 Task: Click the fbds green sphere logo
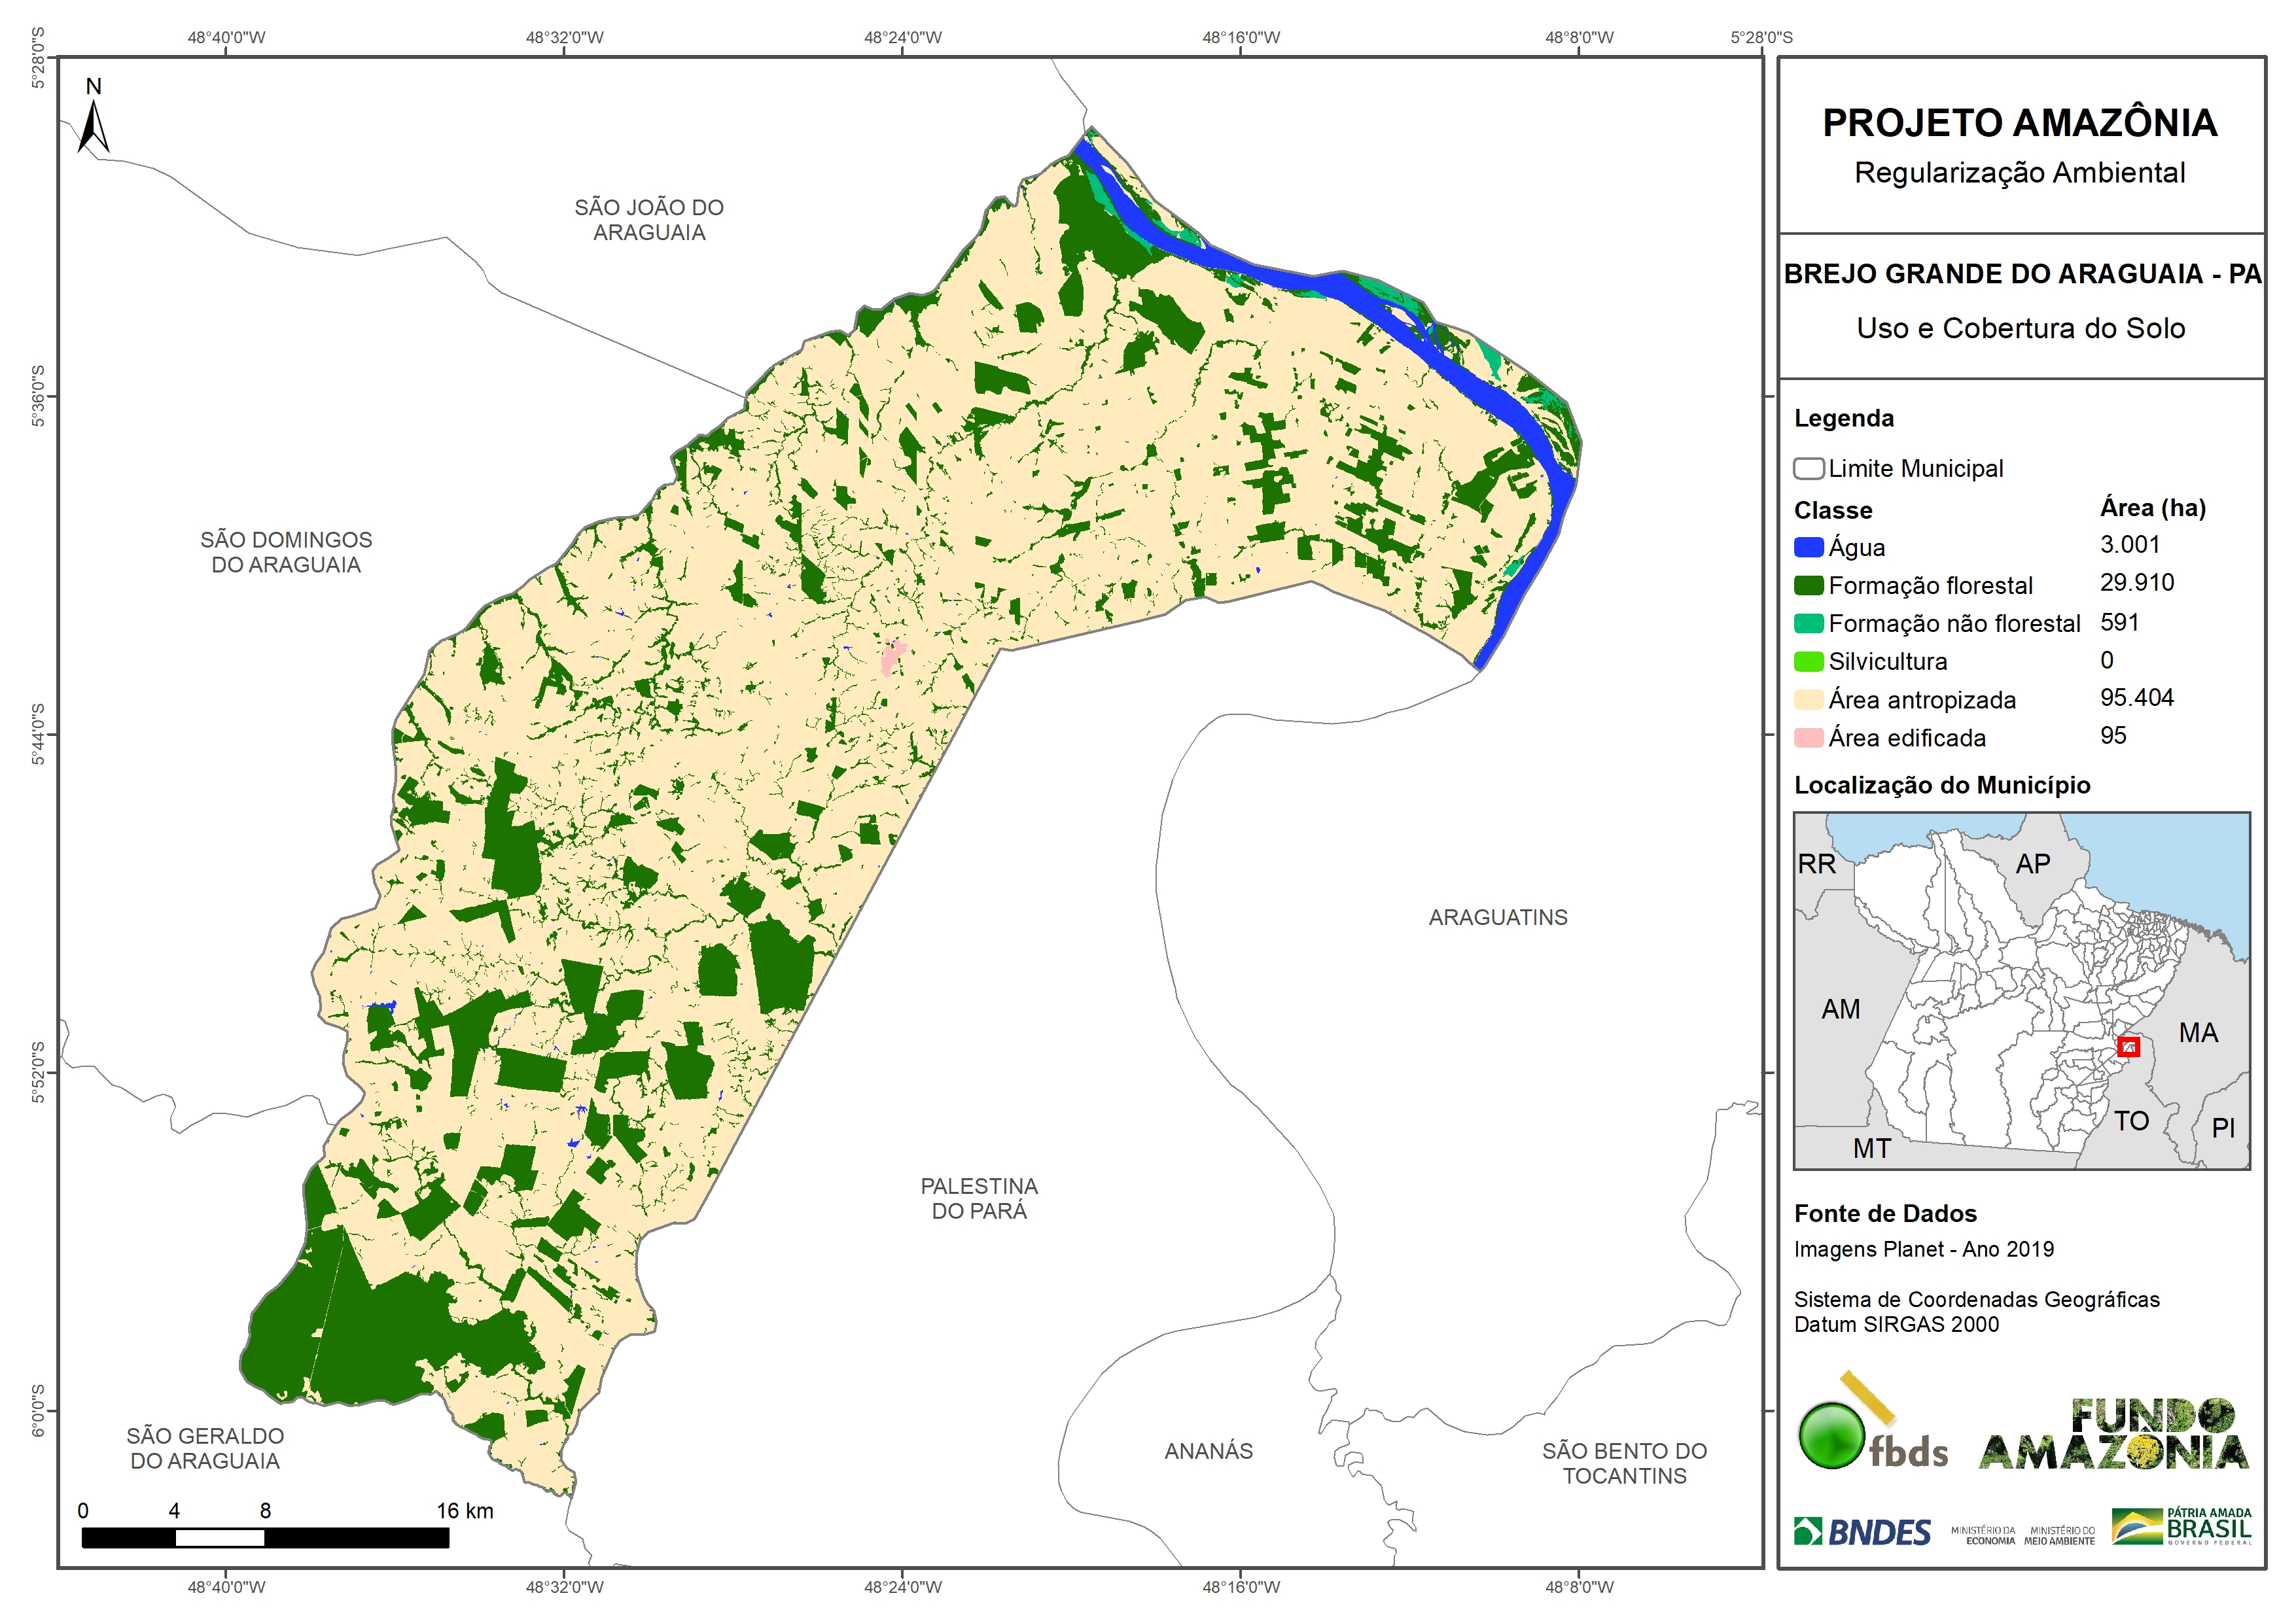(1832, 1436)
